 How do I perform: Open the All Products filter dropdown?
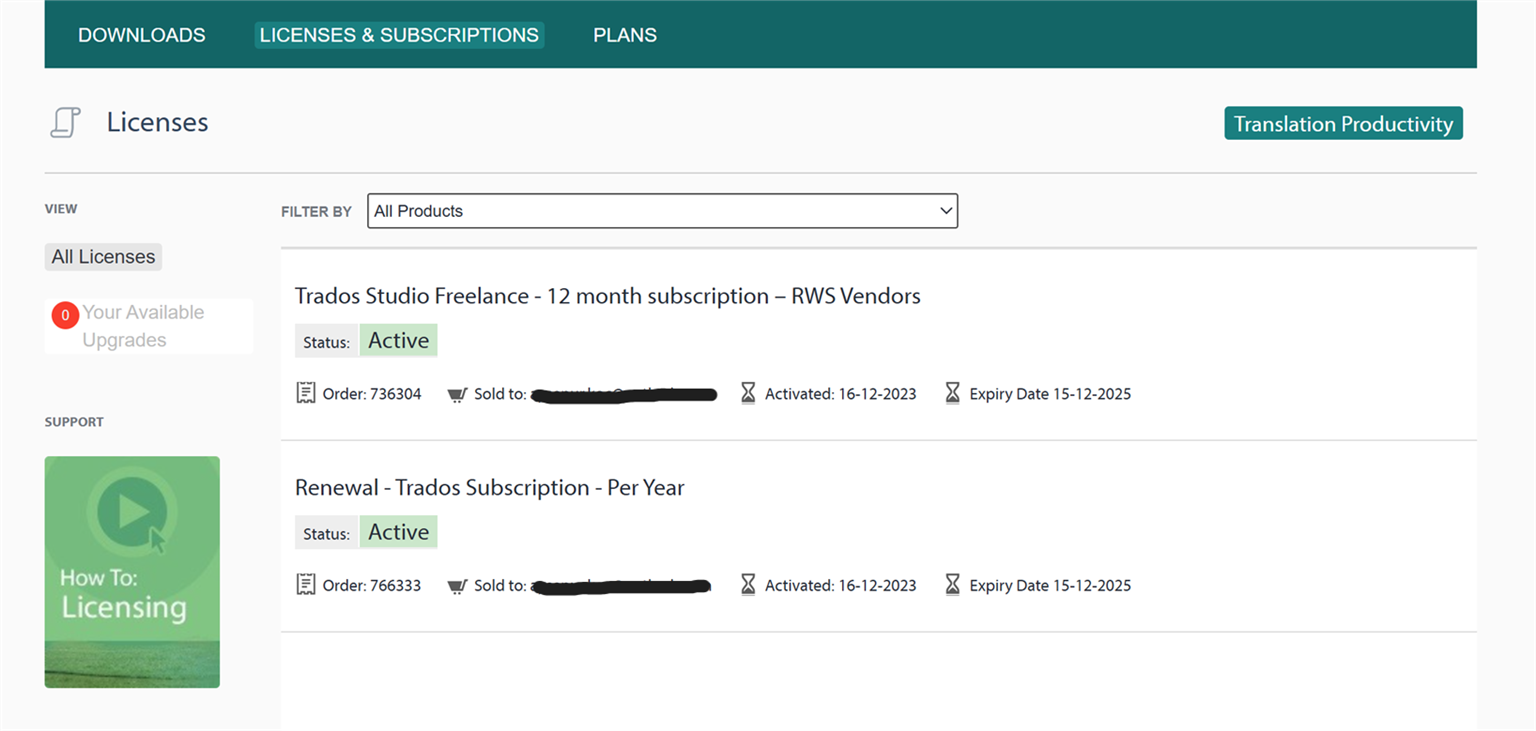[x=662, y=211]
